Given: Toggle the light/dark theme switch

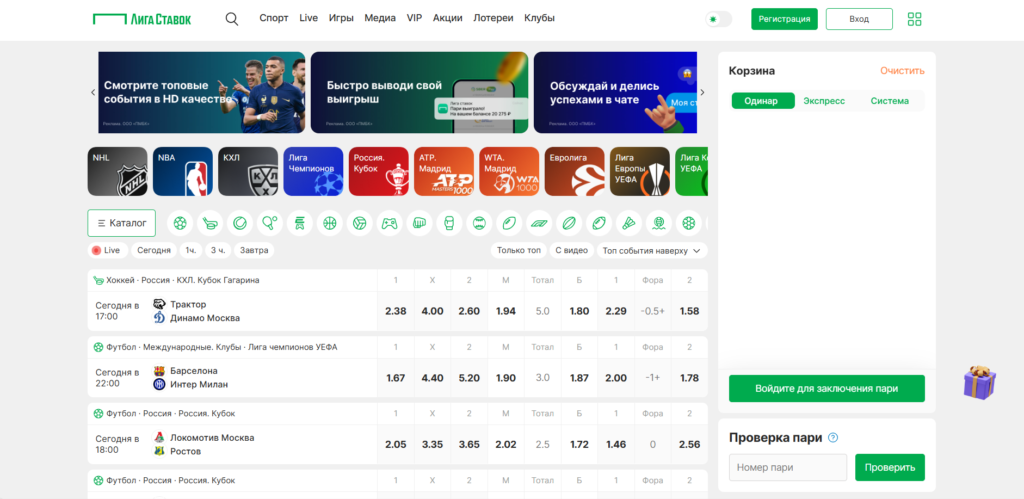Looking at the screenshot, I should pyautogui.click(x=719, y=20).
